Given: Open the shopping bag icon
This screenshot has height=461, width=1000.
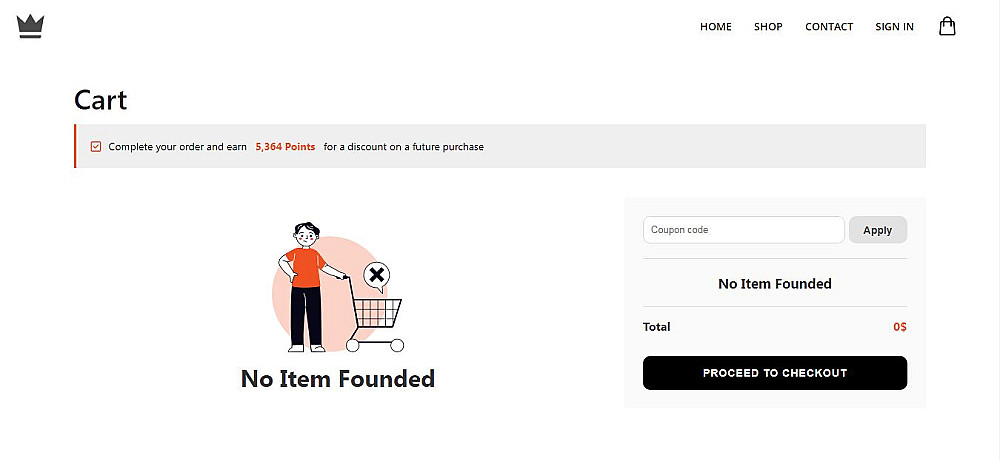Looking at the screenshot, I should [x=947, y=26].
